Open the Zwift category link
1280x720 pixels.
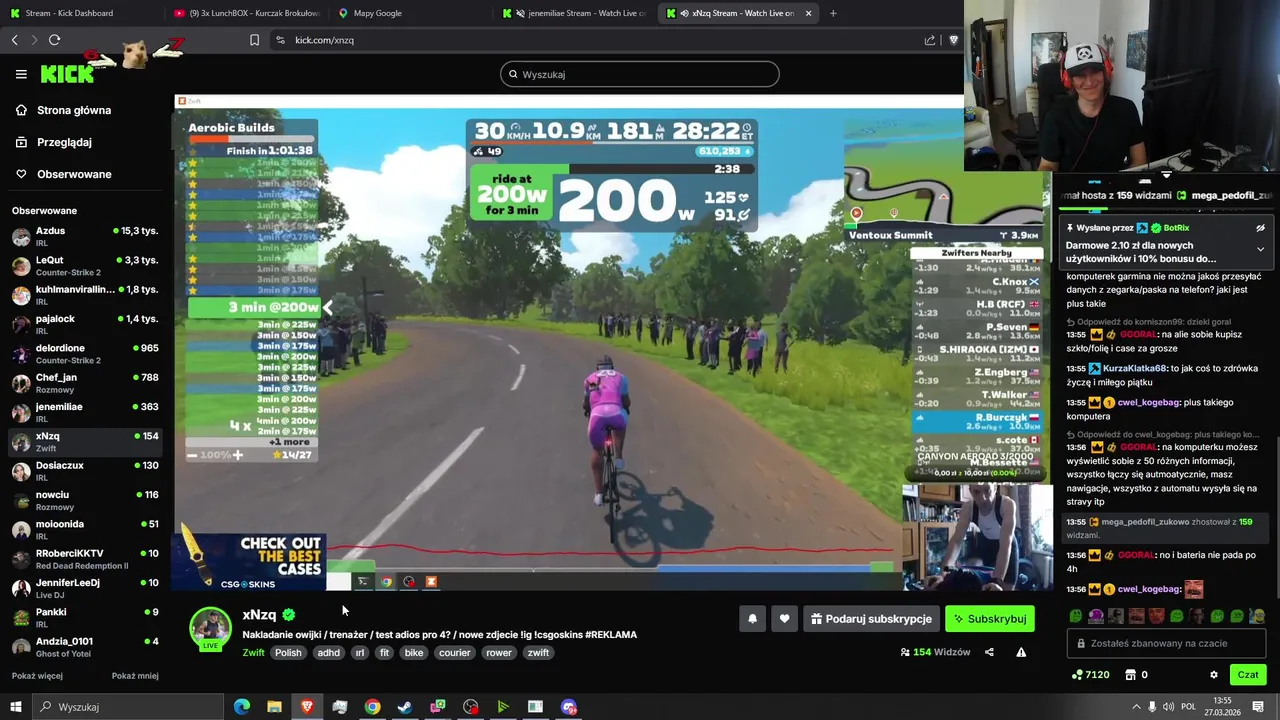click(253, 653)
